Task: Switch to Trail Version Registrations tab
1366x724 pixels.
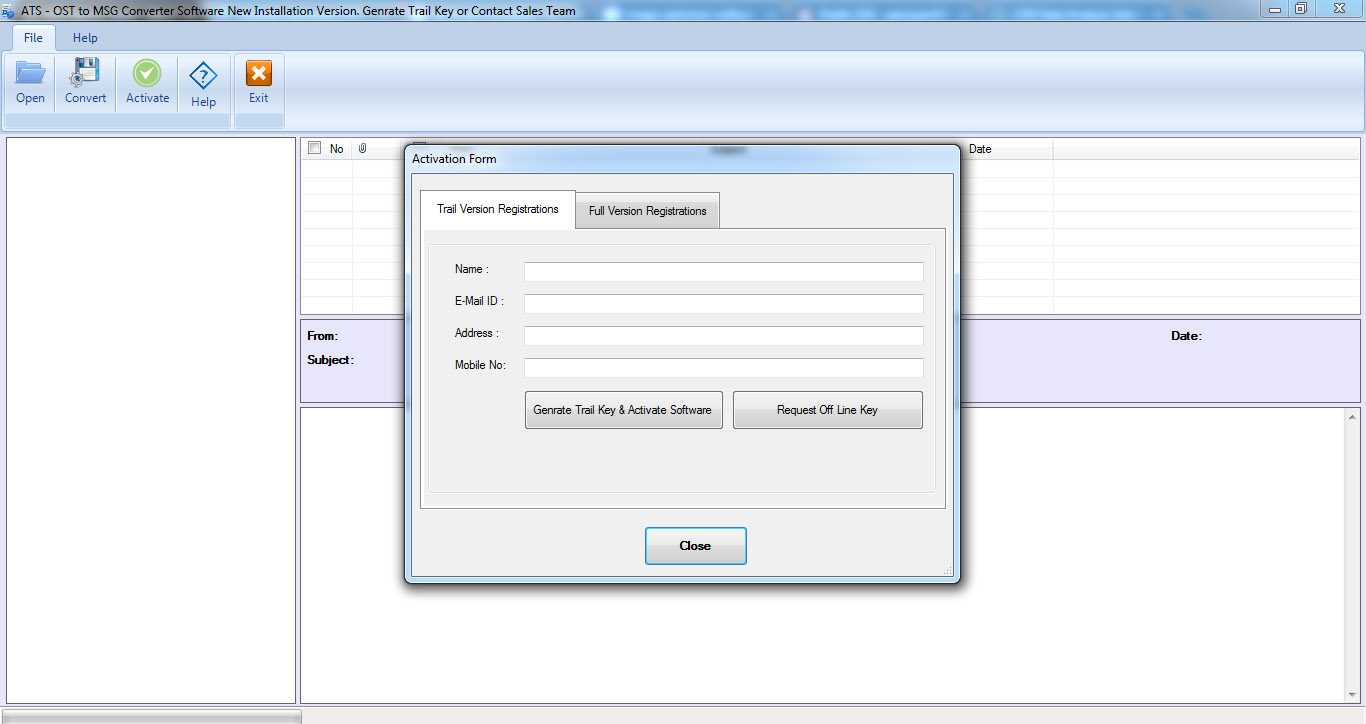Action: 498,209
